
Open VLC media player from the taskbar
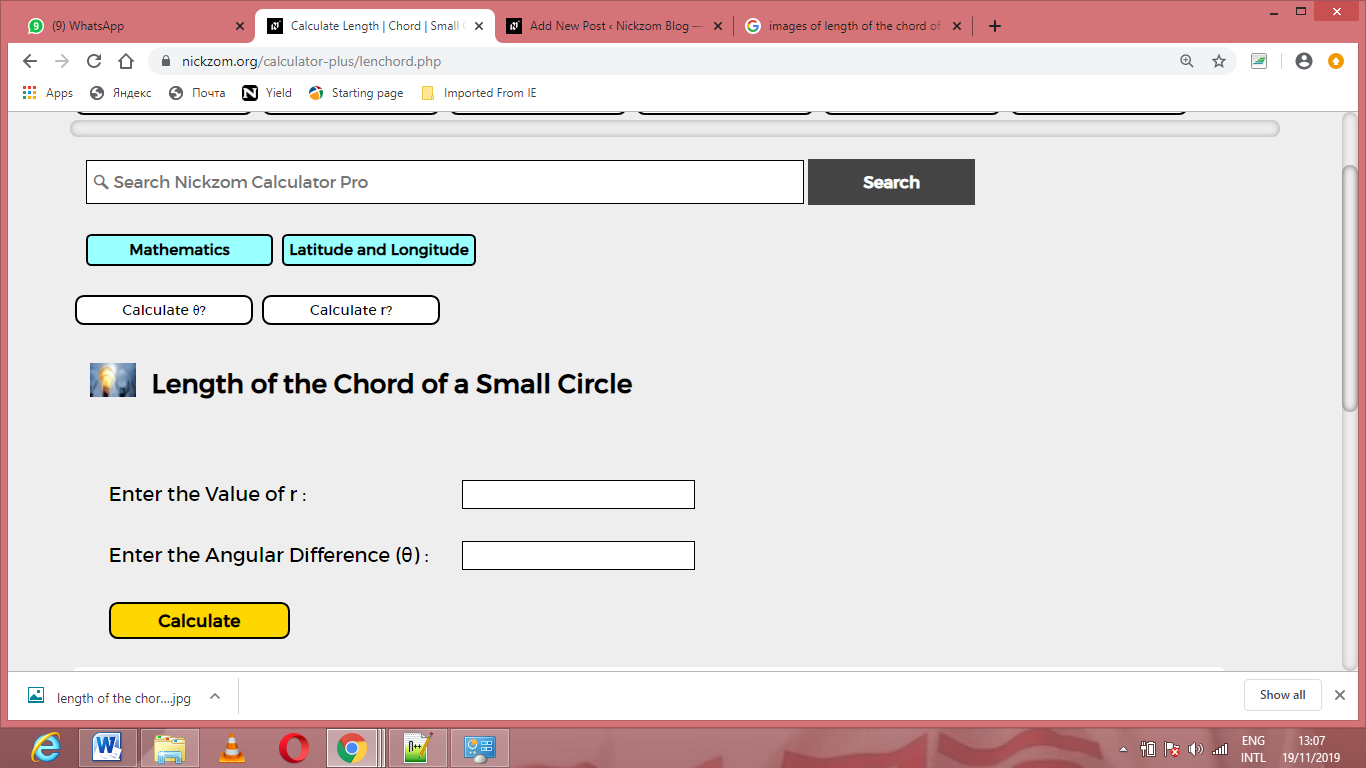click(x=232, y=747)
